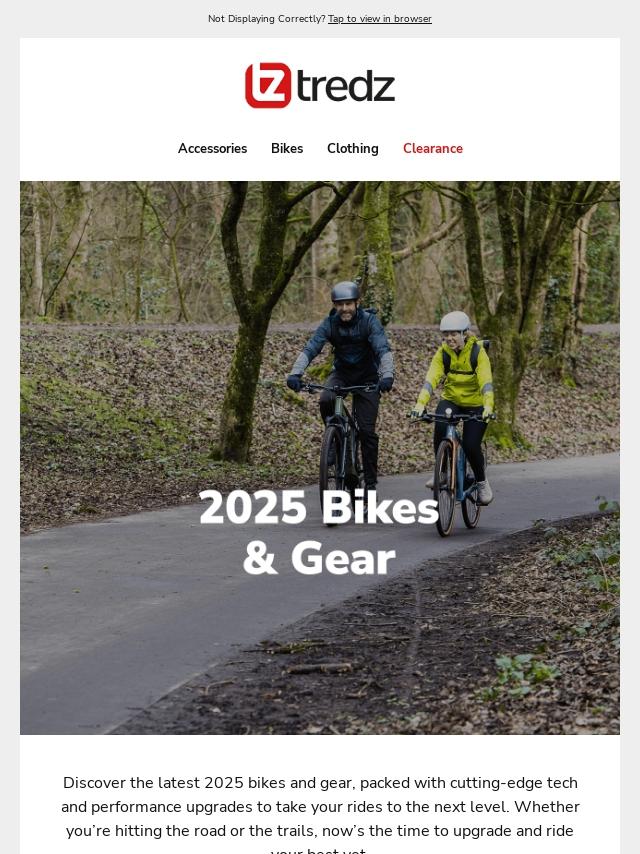Click the man's dark grey helmet
This screenshot has height=854, width=640.
345,291
